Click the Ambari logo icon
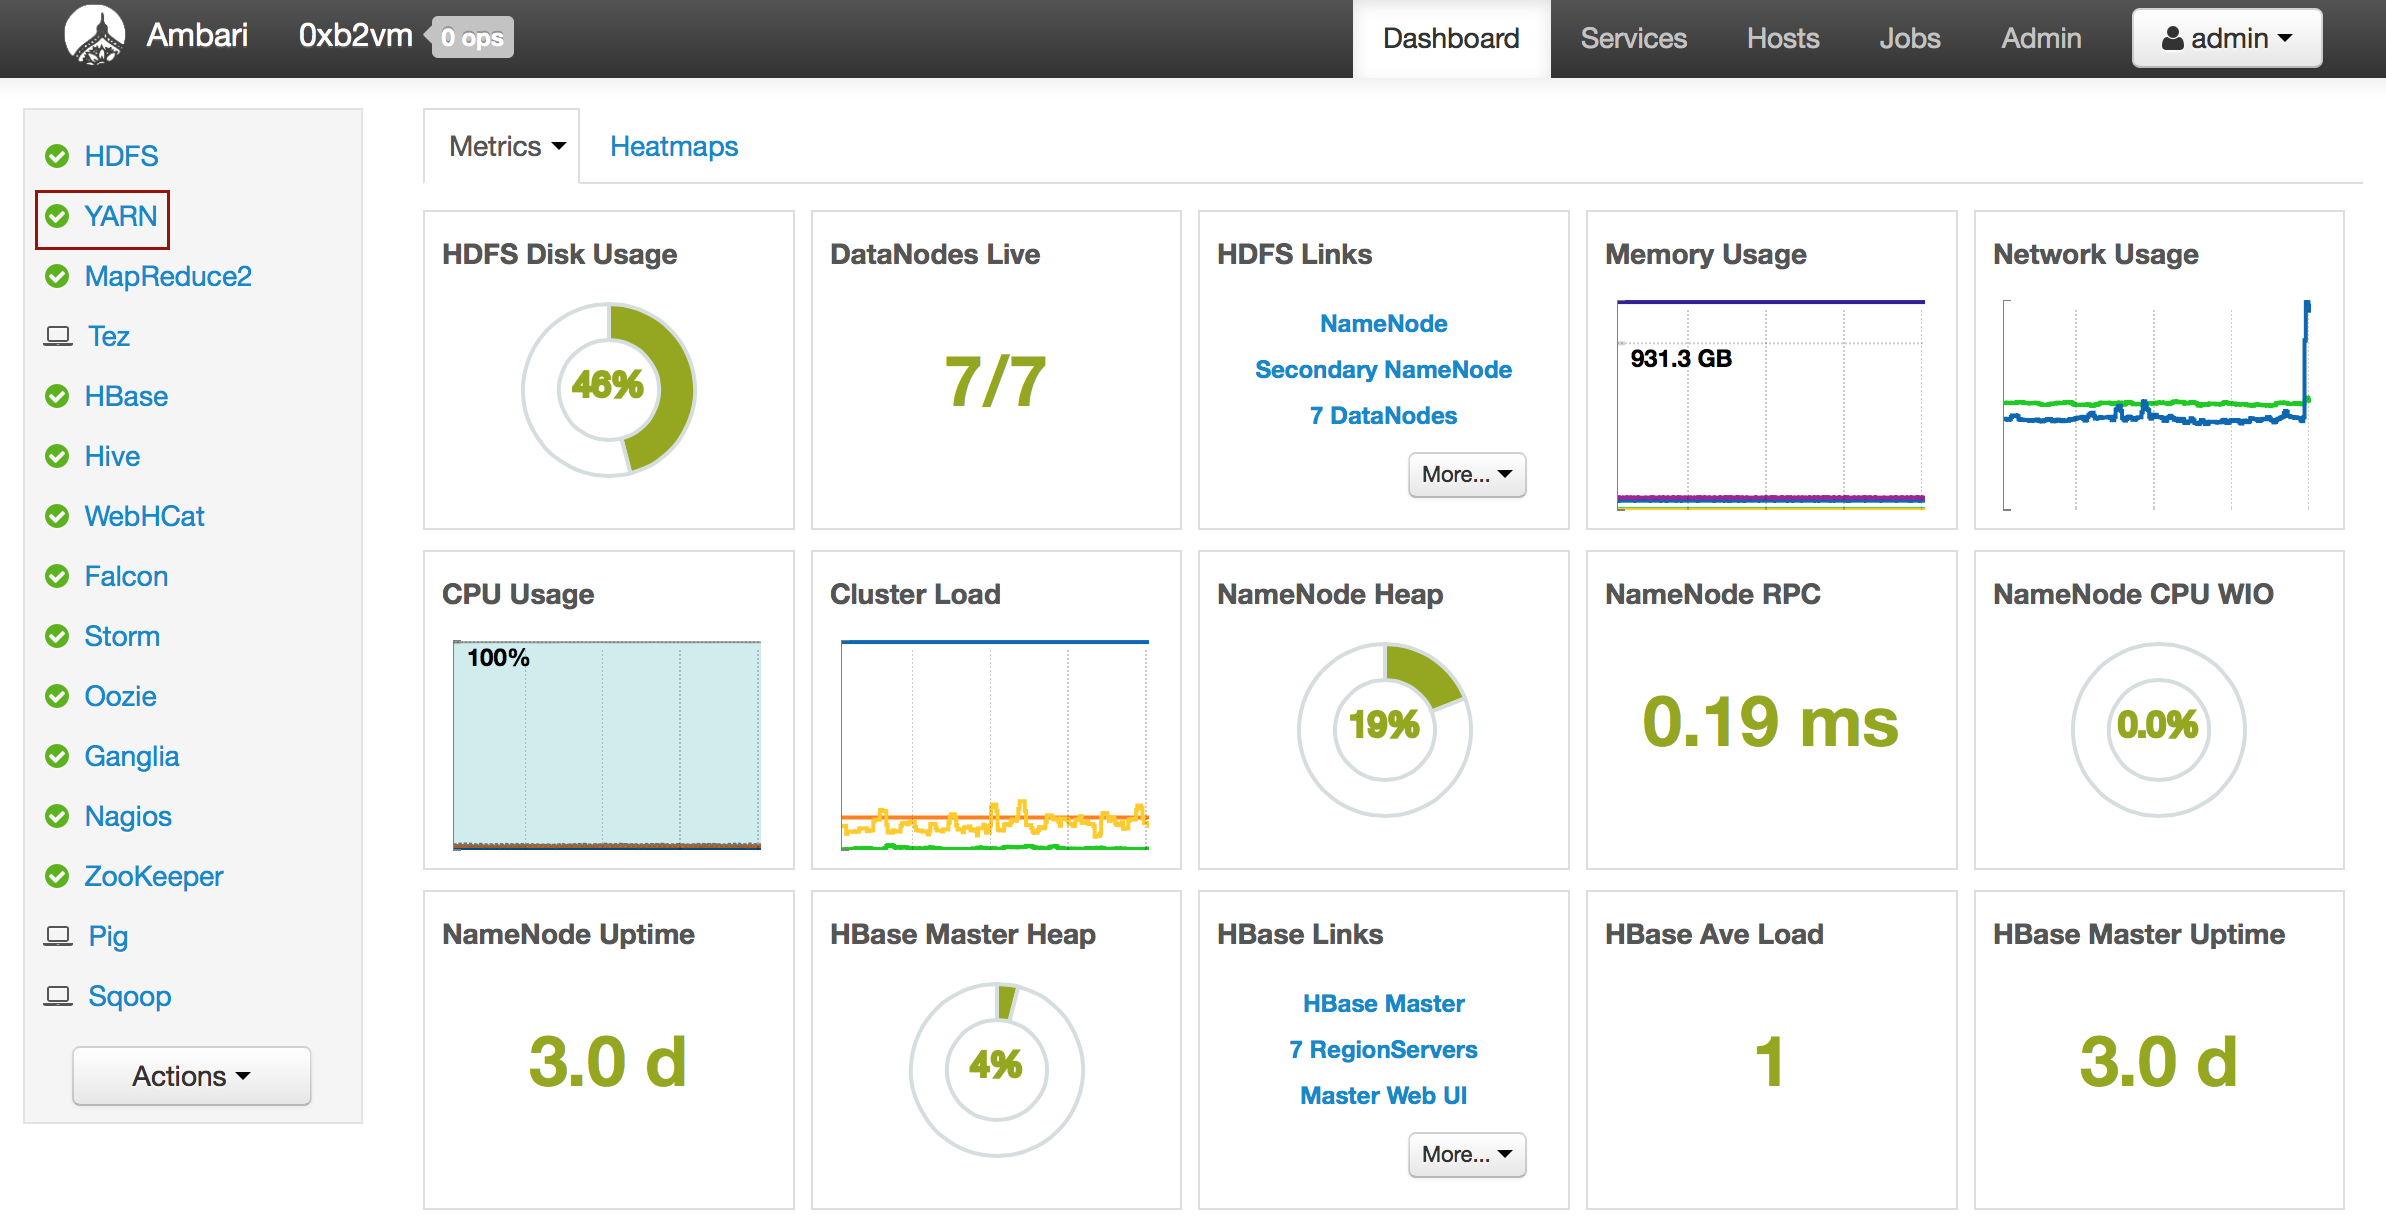 pos(94,36)
